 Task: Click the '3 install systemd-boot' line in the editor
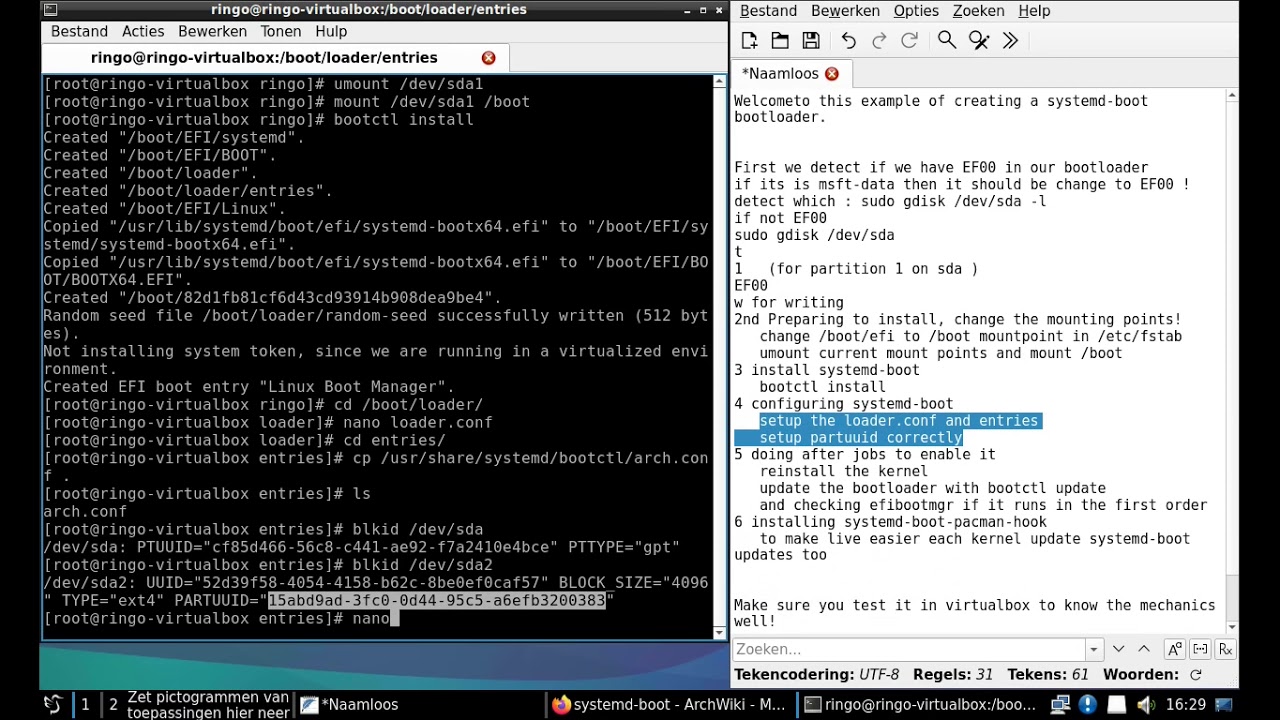point(826,370)
